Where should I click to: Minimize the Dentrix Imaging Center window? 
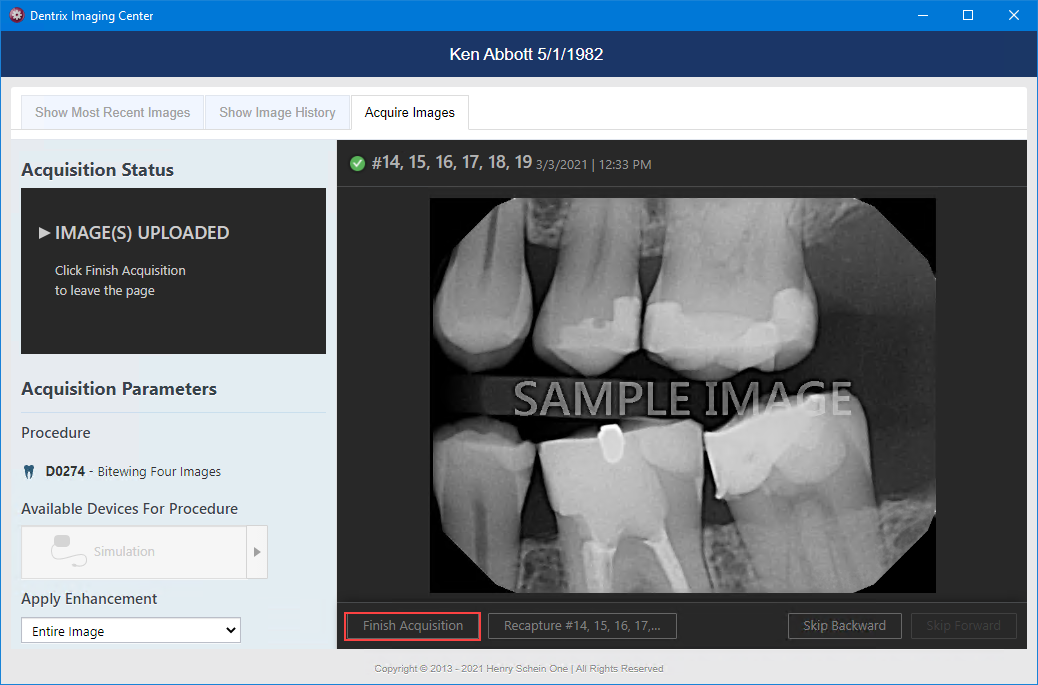point(921,16)
